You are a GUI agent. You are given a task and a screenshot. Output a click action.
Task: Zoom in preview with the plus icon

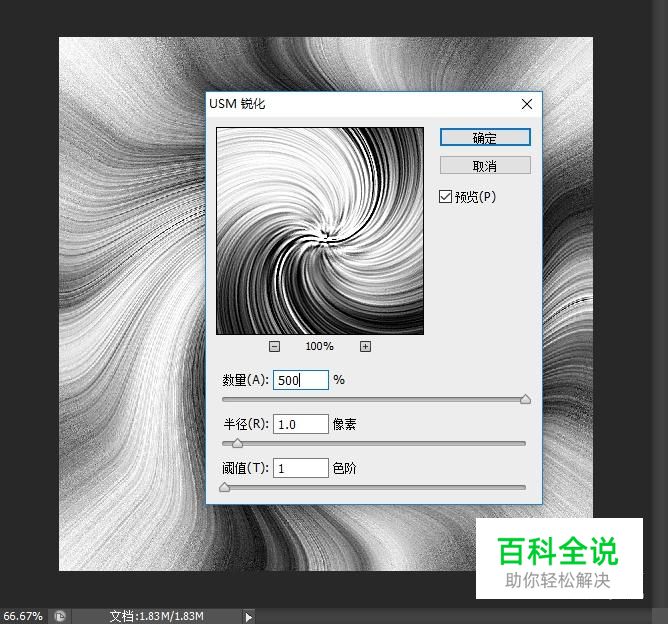(x=365, y=346)
